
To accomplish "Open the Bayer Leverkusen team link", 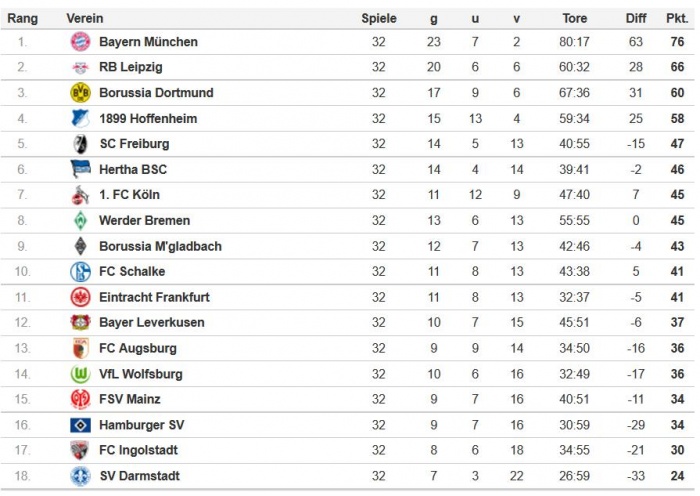I will pyautogui.click(x=151, y=323).
